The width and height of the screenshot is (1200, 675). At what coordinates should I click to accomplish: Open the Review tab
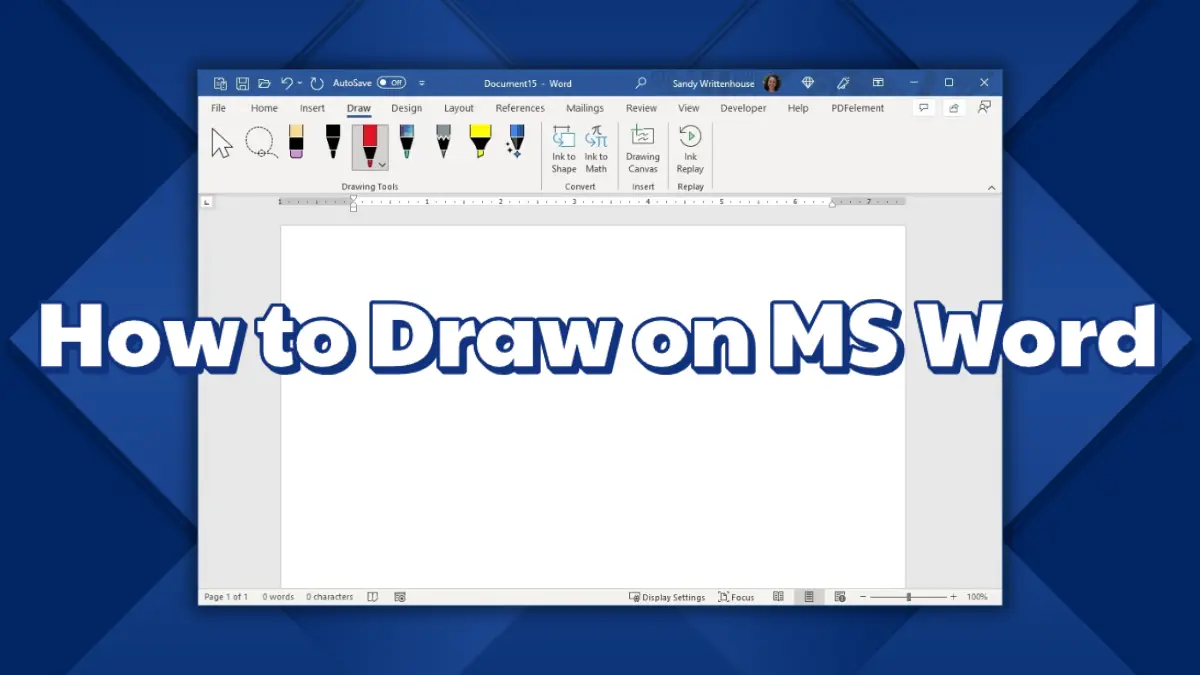point(641,108)
